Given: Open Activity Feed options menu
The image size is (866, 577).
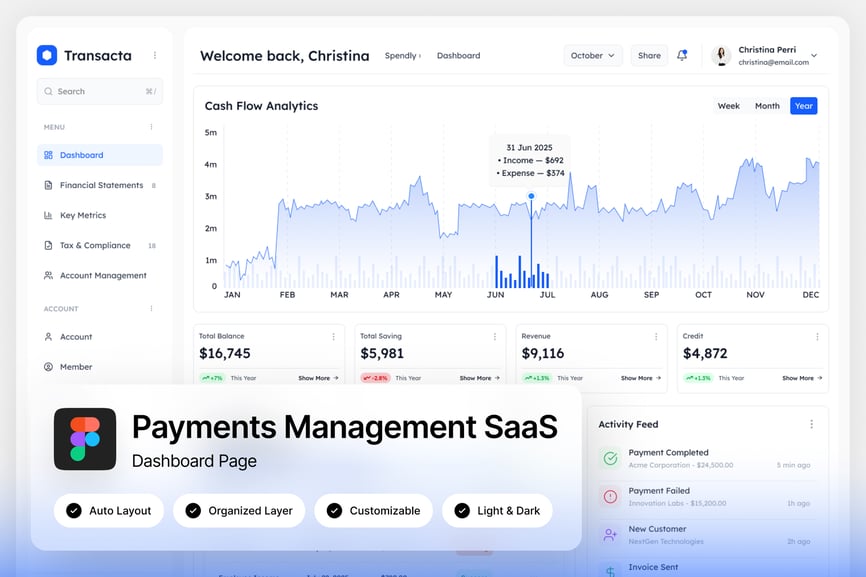Looking at the screenshot, I should pyautogui.click(x=811, y=424).
